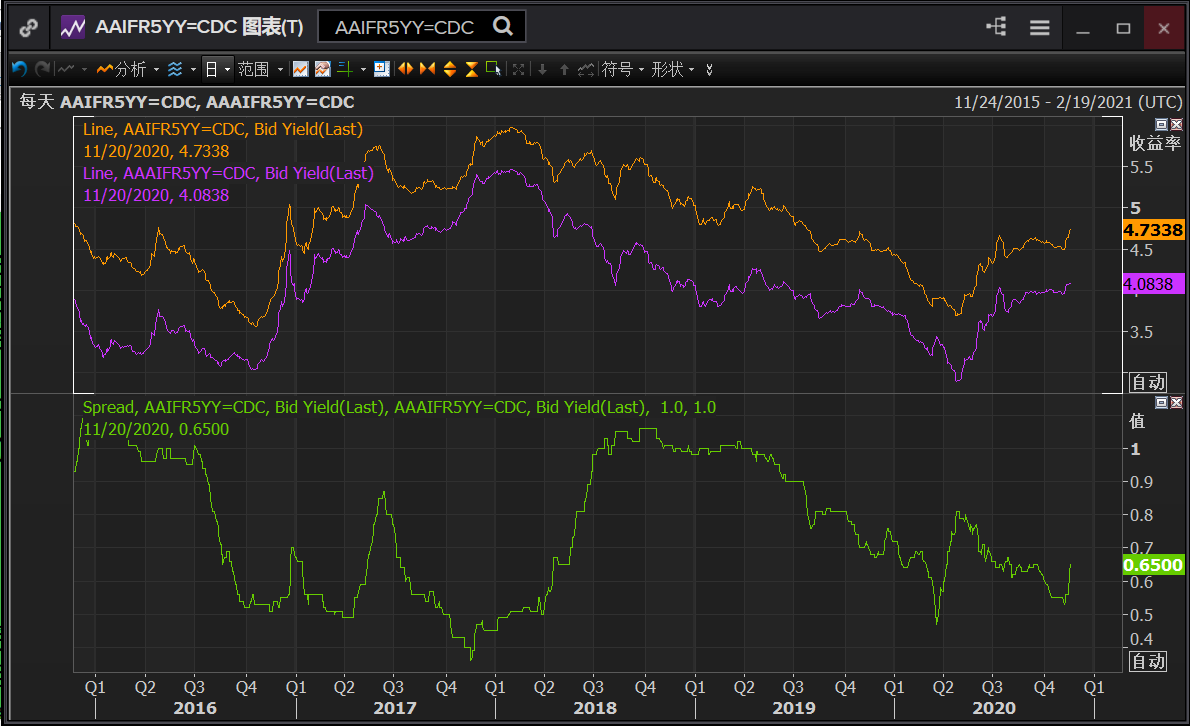Click the chart title 每天 AAIFR5YY=CDC
1190x726 pixels.
coord(187,102)
